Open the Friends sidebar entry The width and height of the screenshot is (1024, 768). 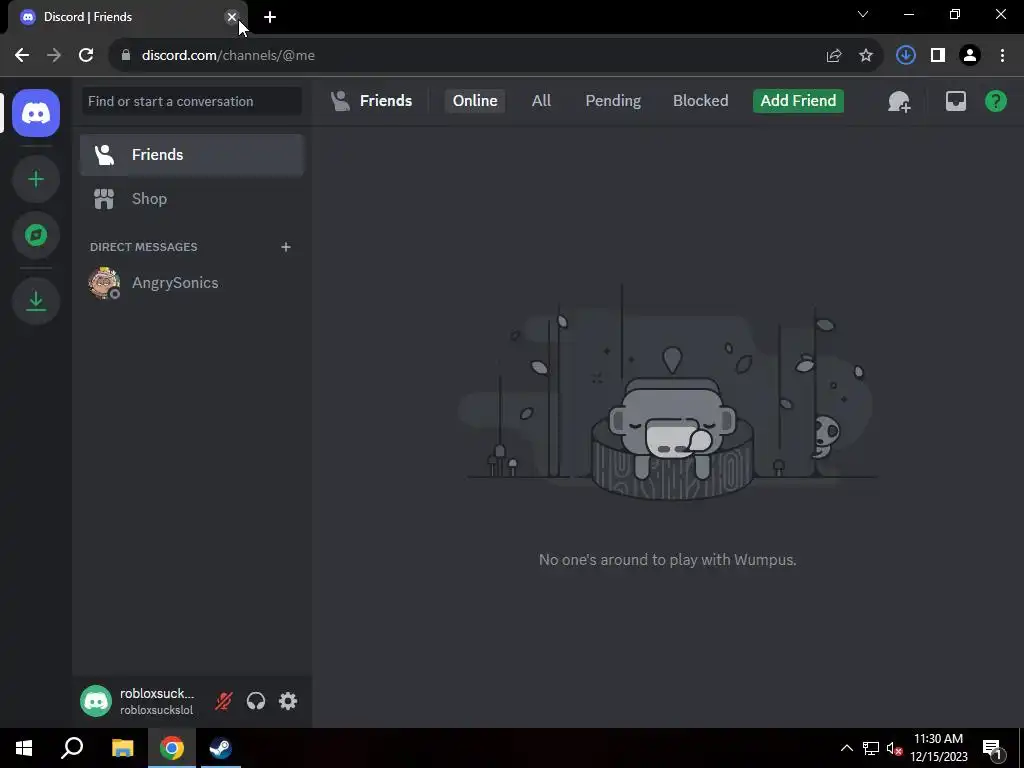(x=191, y=155)
